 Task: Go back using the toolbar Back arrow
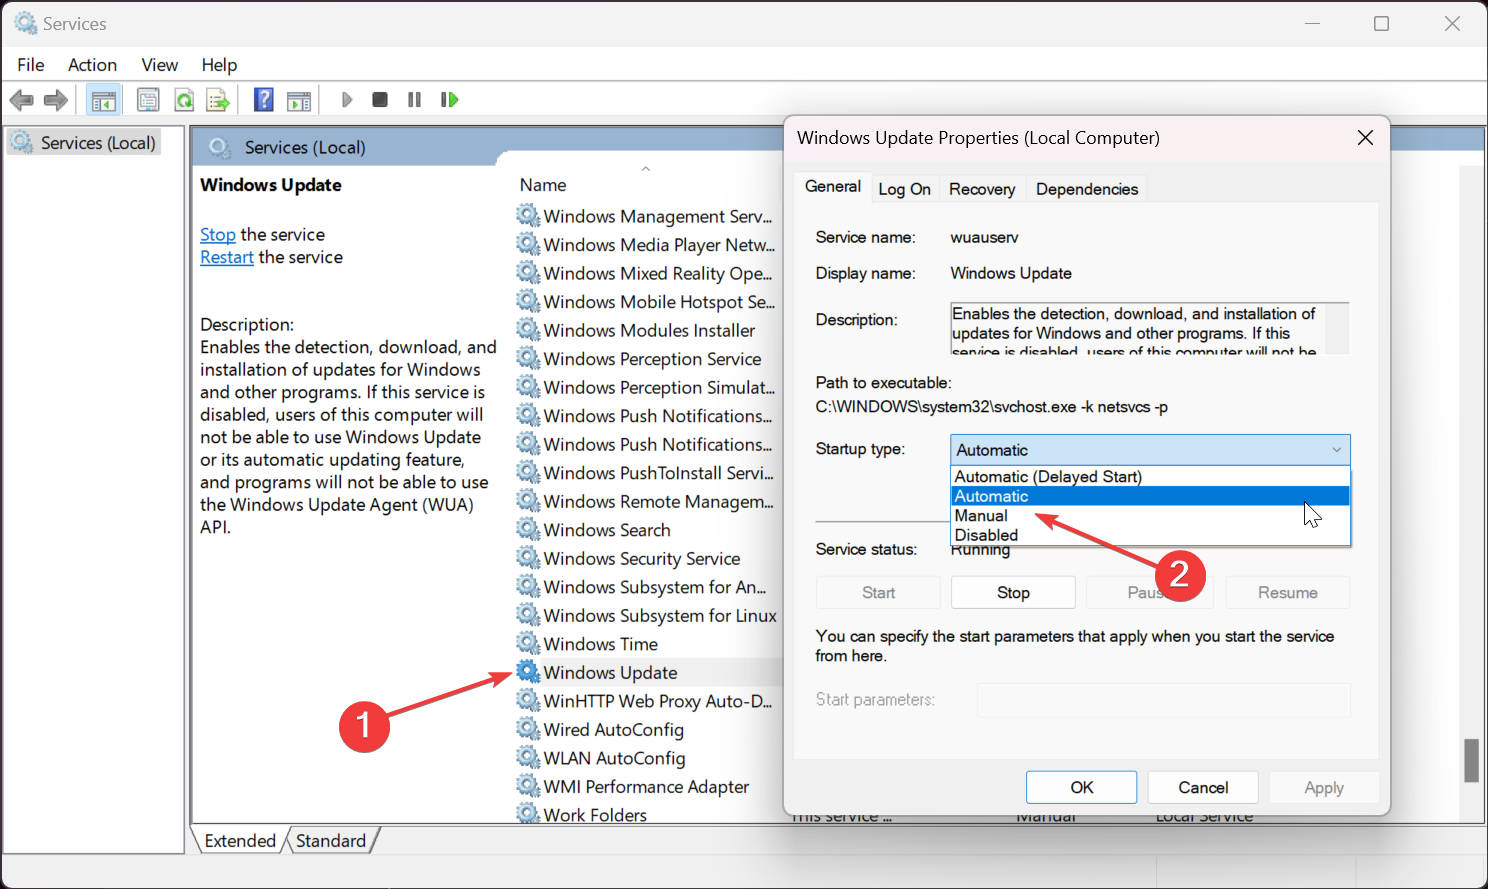(21, 100)
